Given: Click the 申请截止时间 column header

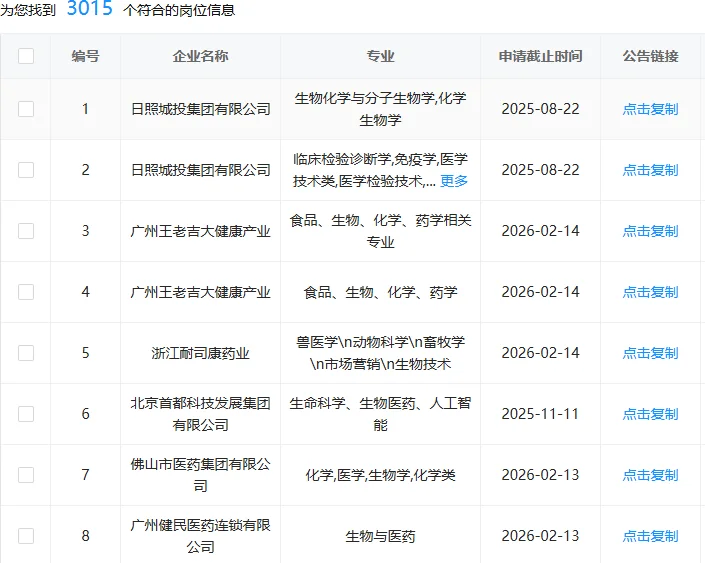Looking at the screenshot, I should pos(540,56).
